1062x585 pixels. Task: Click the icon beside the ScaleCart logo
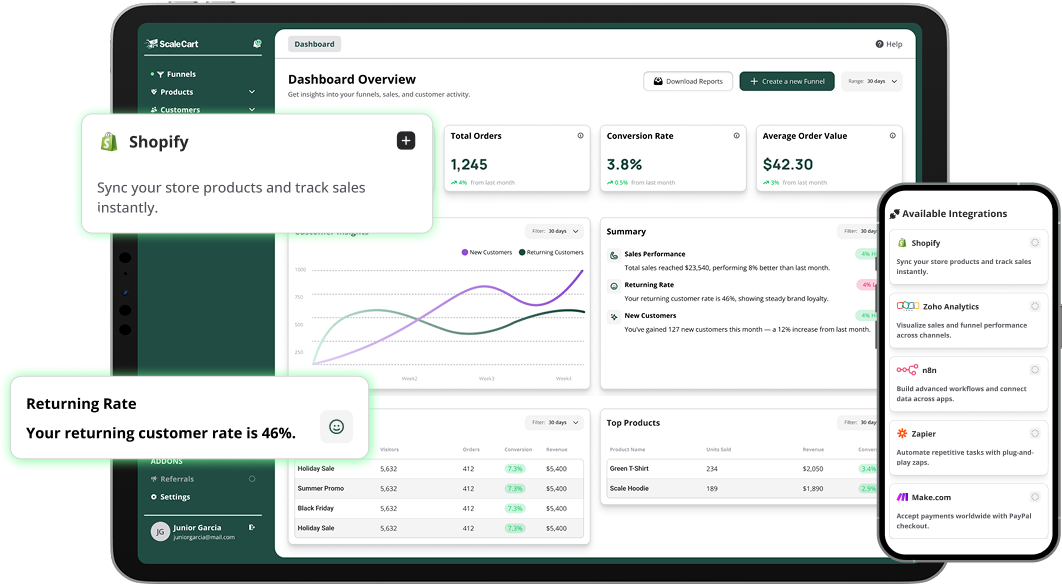(x=257, y=43)
